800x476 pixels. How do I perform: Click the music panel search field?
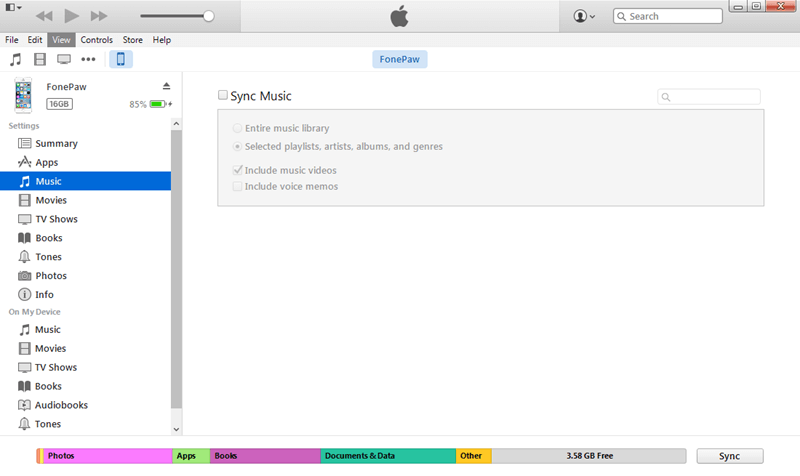click(x=709, y=96)
